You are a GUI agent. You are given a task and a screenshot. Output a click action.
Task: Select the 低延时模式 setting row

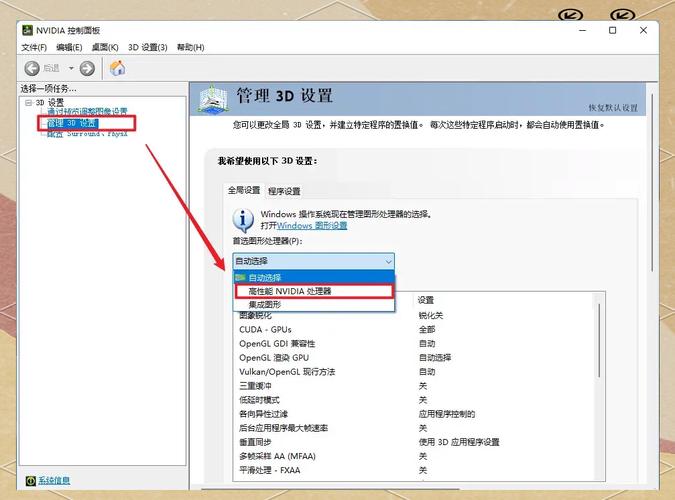click(x=415, y=400)
